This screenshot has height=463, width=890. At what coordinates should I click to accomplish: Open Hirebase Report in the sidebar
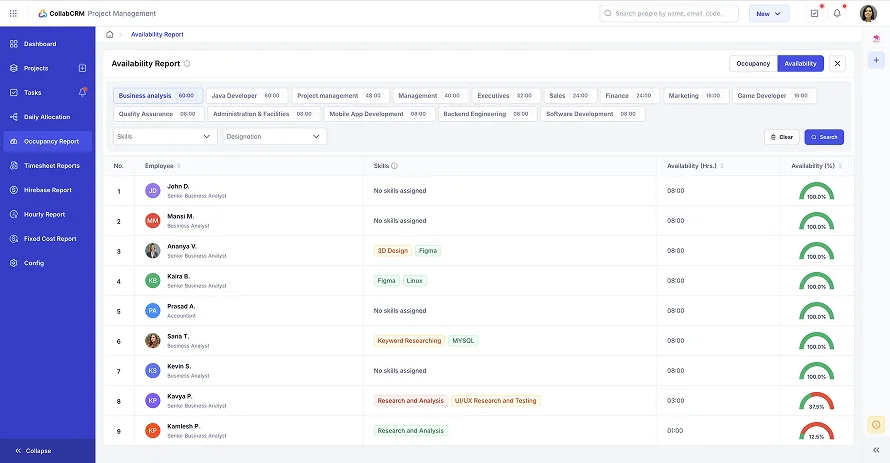point(48,190)
